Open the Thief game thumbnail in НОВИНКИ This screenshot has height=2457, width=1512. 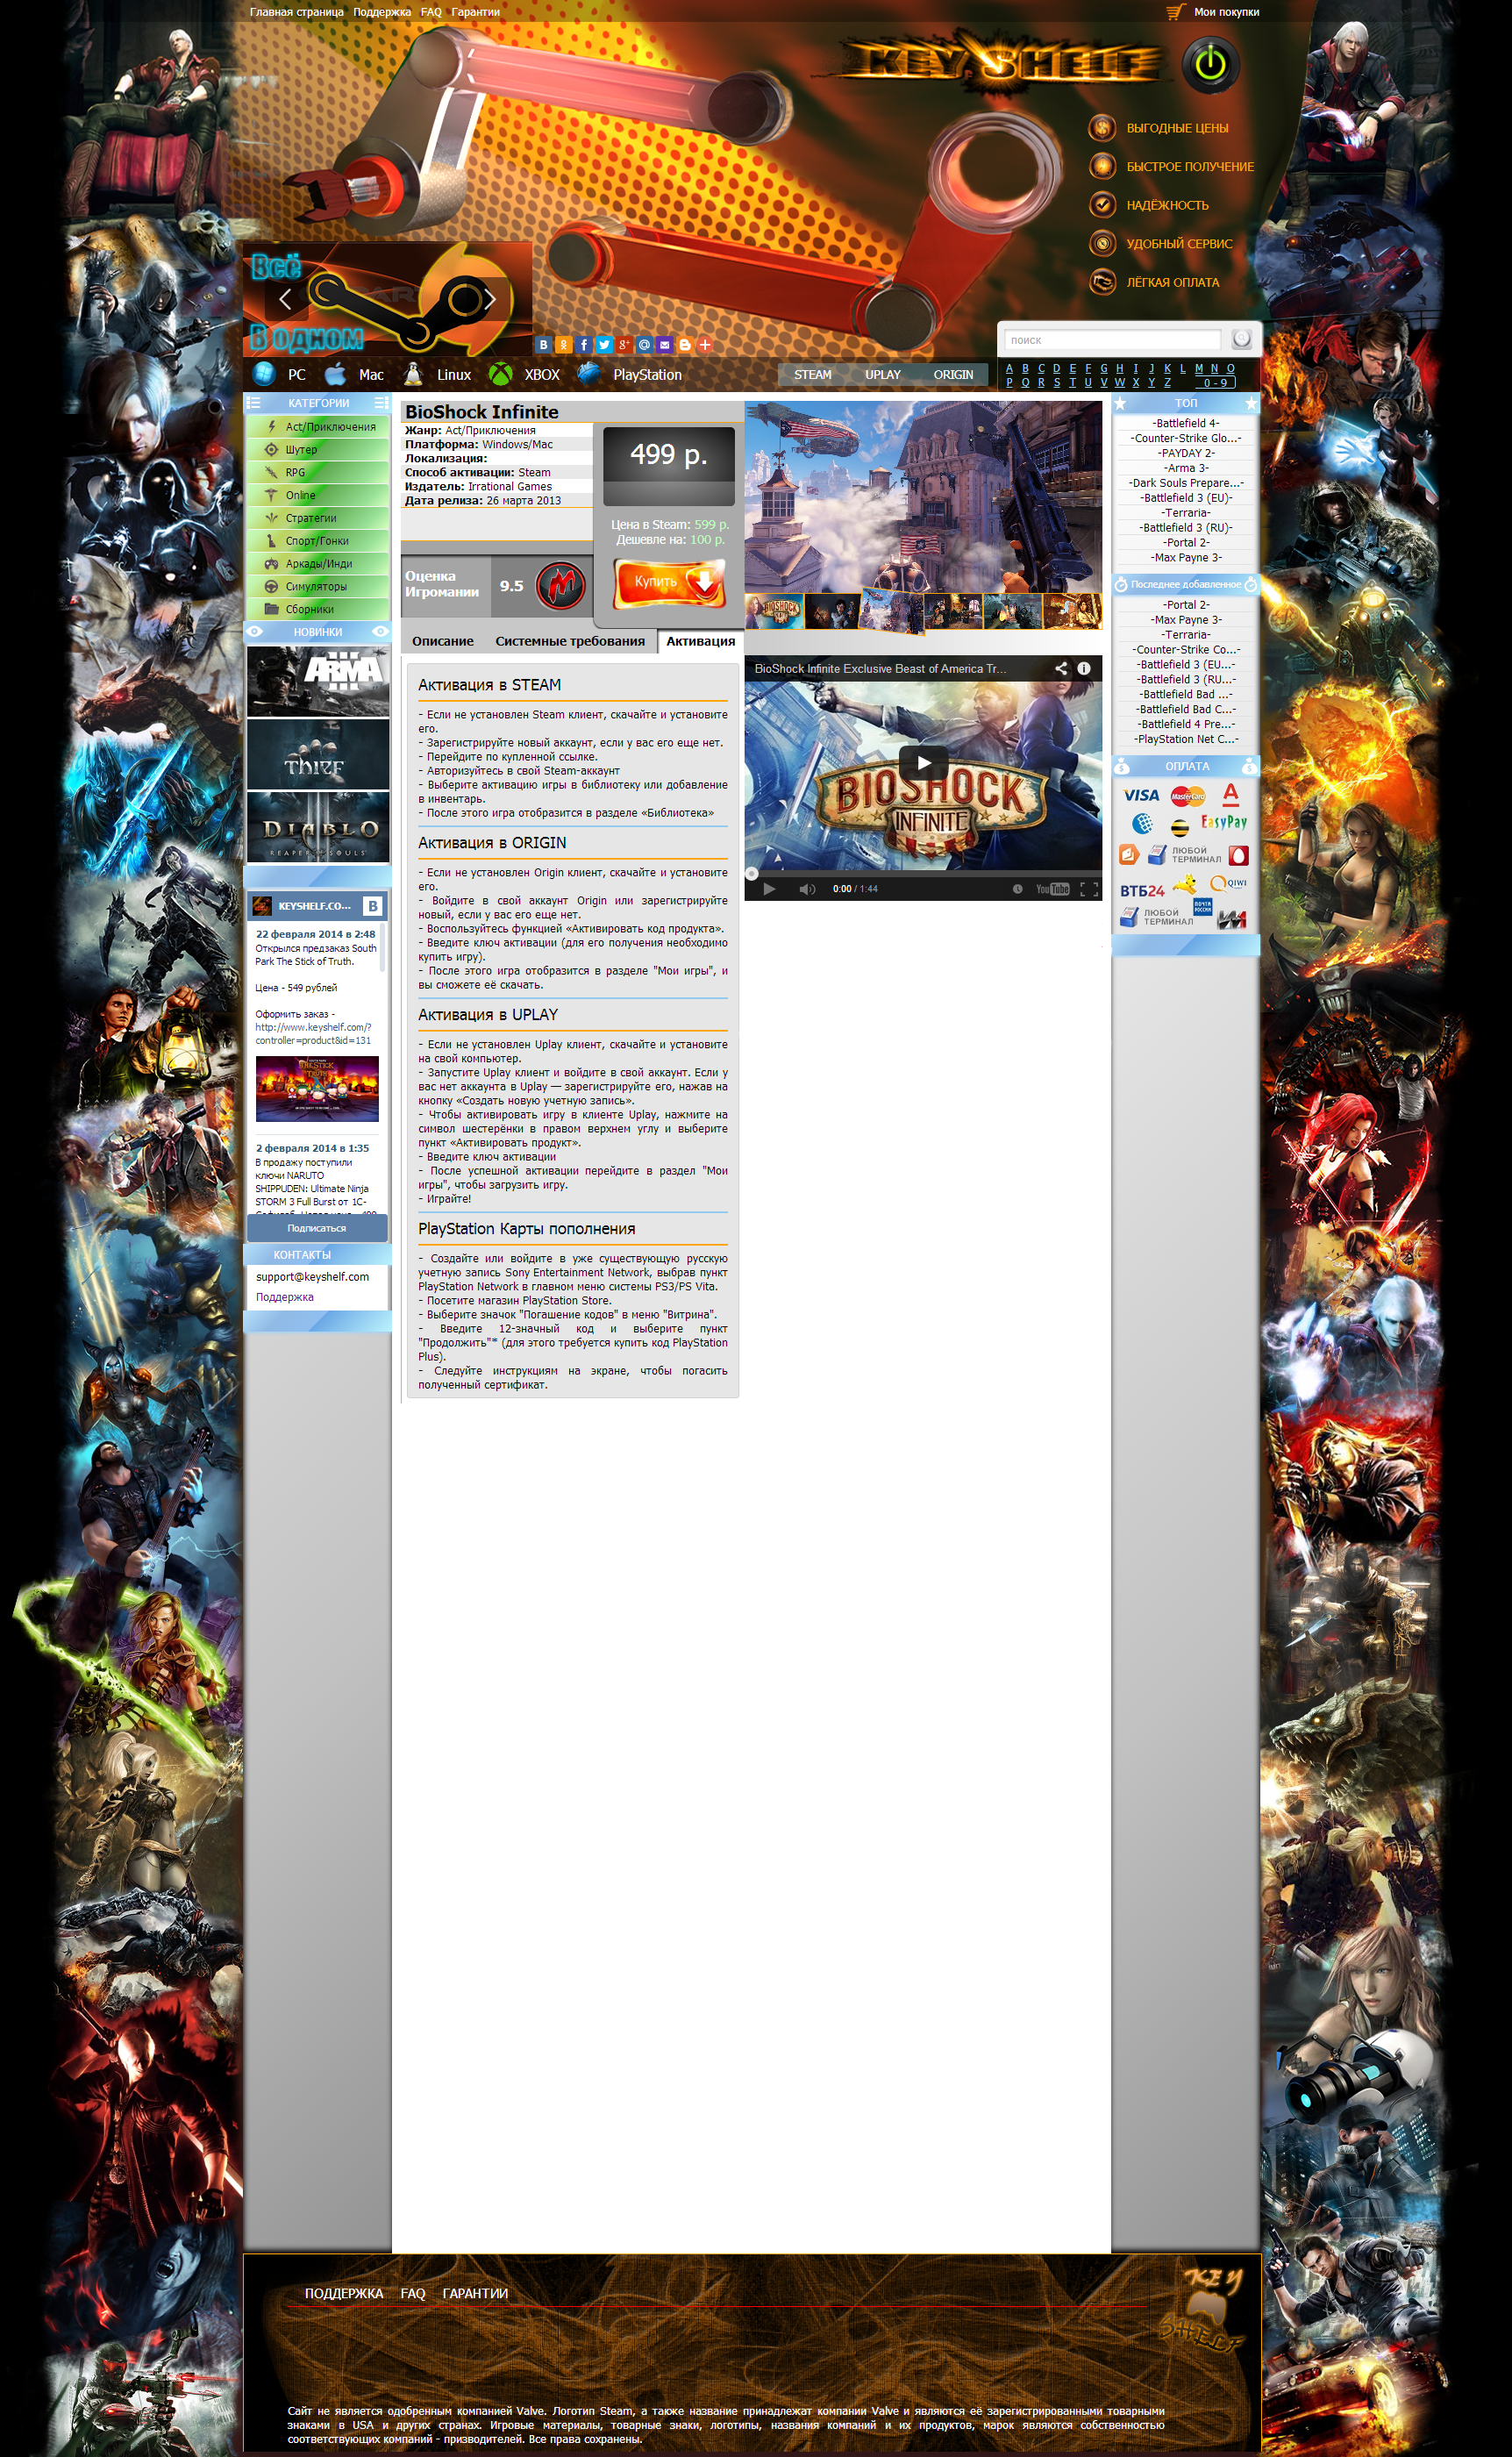(x=318, y=755)
